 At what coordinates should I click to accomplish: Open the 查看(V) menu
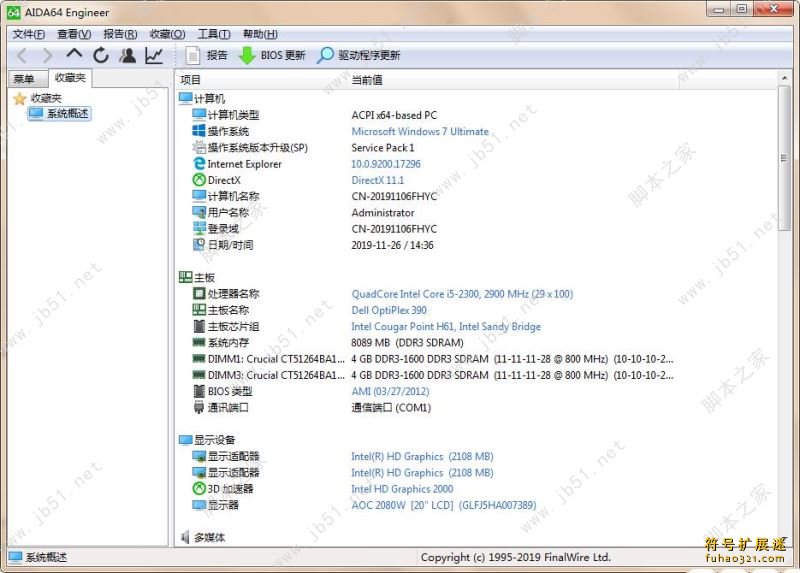click(x=74, y=34)
